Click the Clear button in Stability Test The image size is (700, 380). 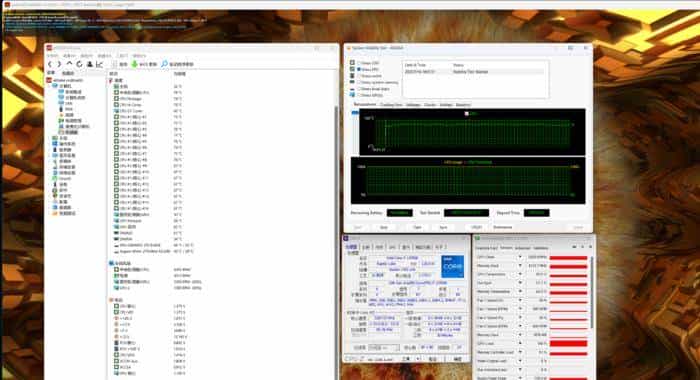417,227
